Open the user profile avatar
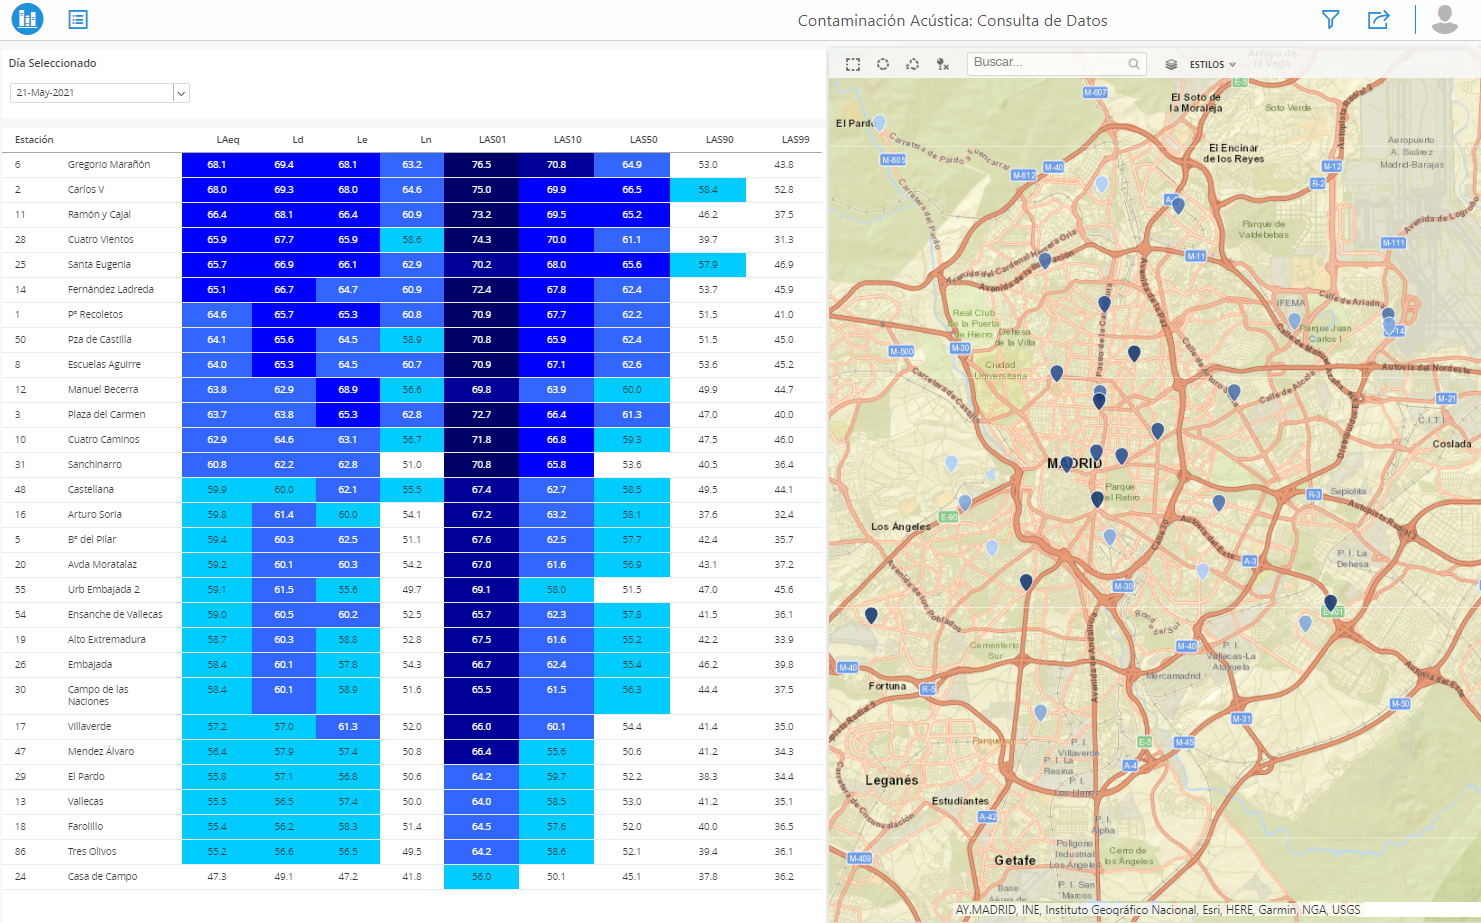The height and width of the screenshot is (923, 1481). tap(1444, 20)
